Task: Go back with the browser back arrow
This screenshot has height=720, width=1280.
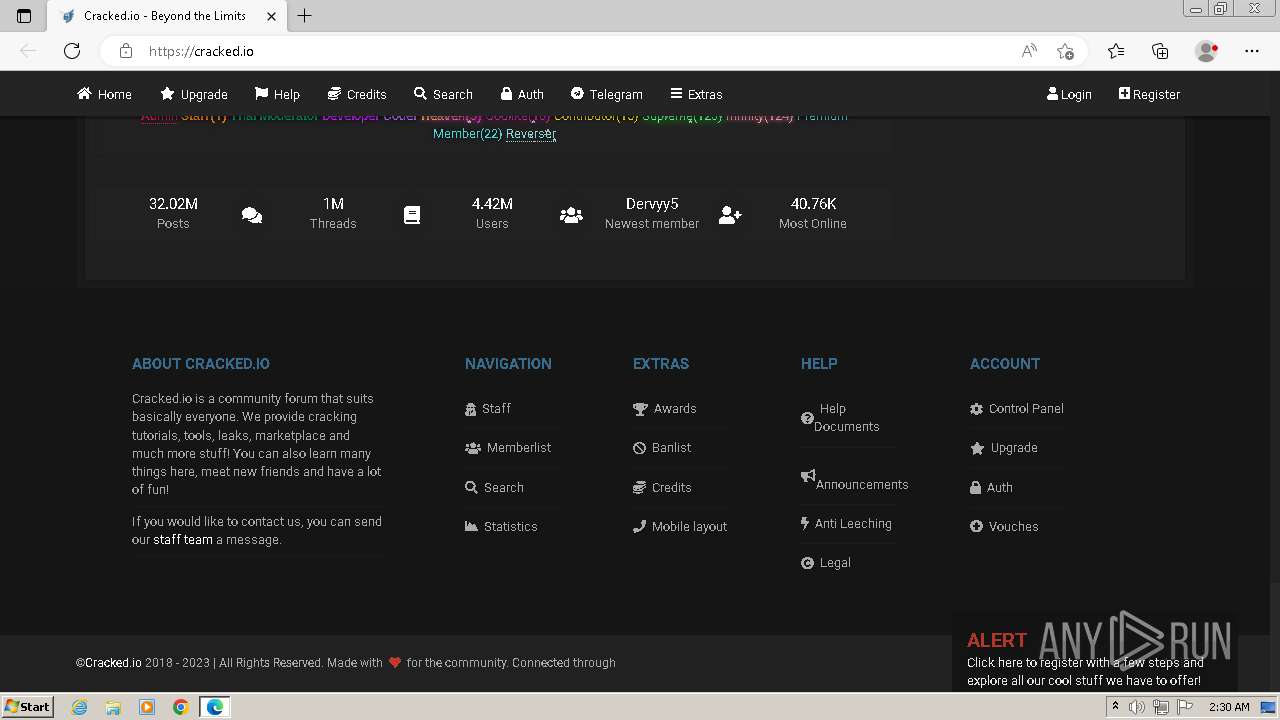Action: [x=28, y=51]
